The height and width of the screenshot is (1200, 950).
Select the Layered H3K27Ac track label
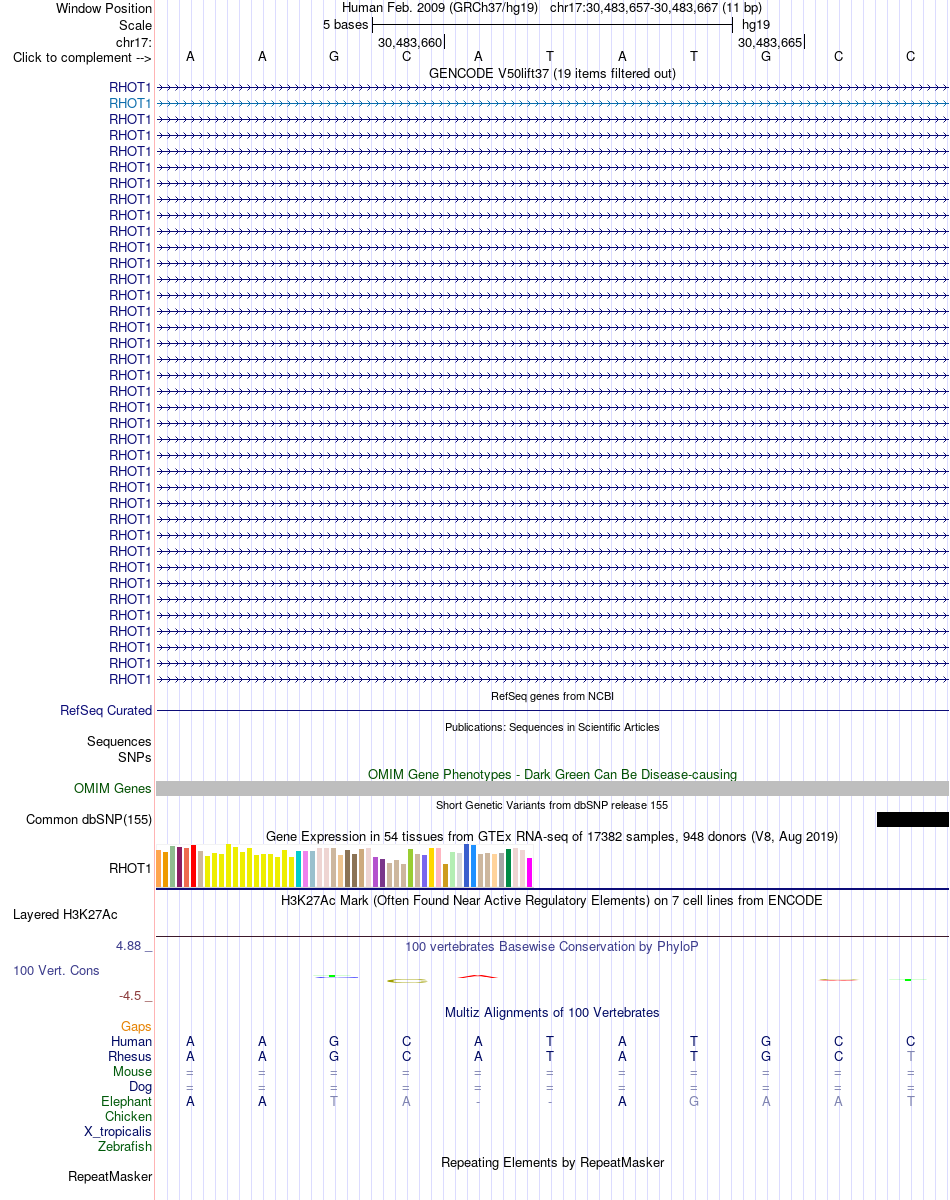(65, 914)
